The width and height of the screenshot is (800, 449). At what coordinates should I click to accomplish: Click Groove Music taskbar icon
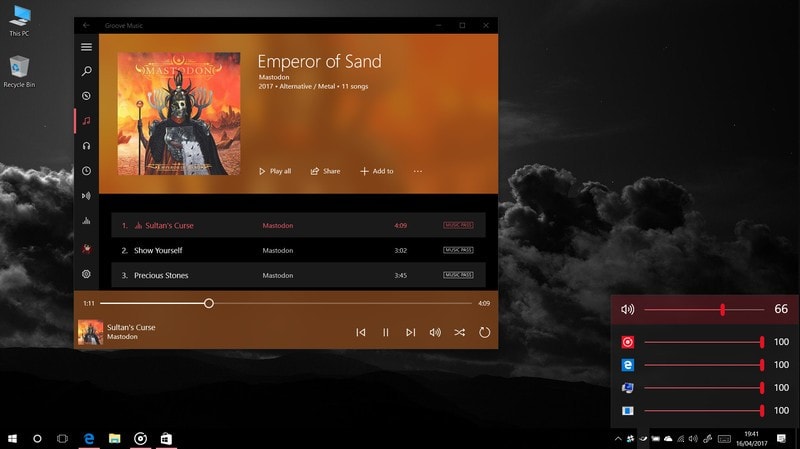[140, 438]
